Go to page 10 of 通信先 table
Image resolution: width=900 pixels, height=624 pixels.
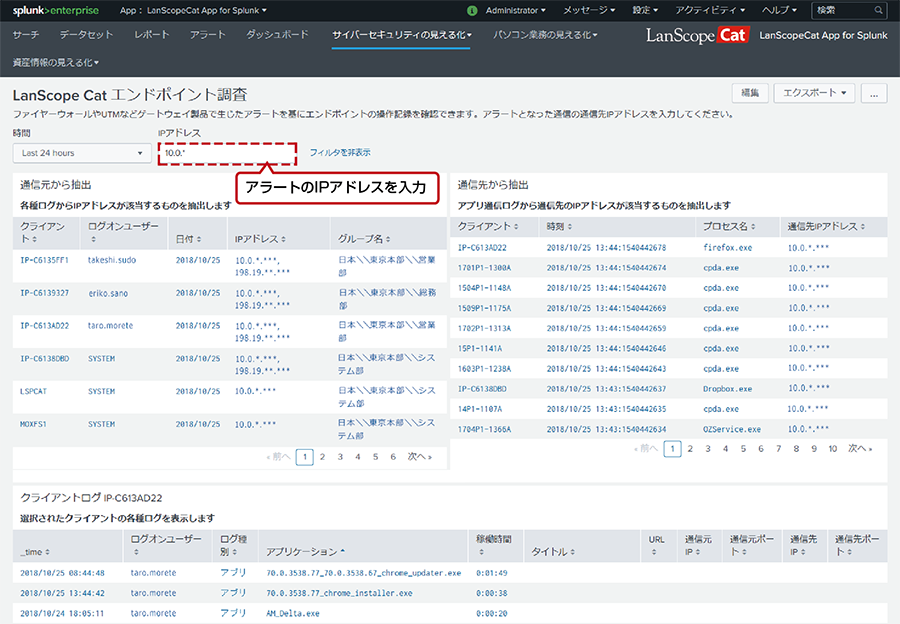point(832,448)
